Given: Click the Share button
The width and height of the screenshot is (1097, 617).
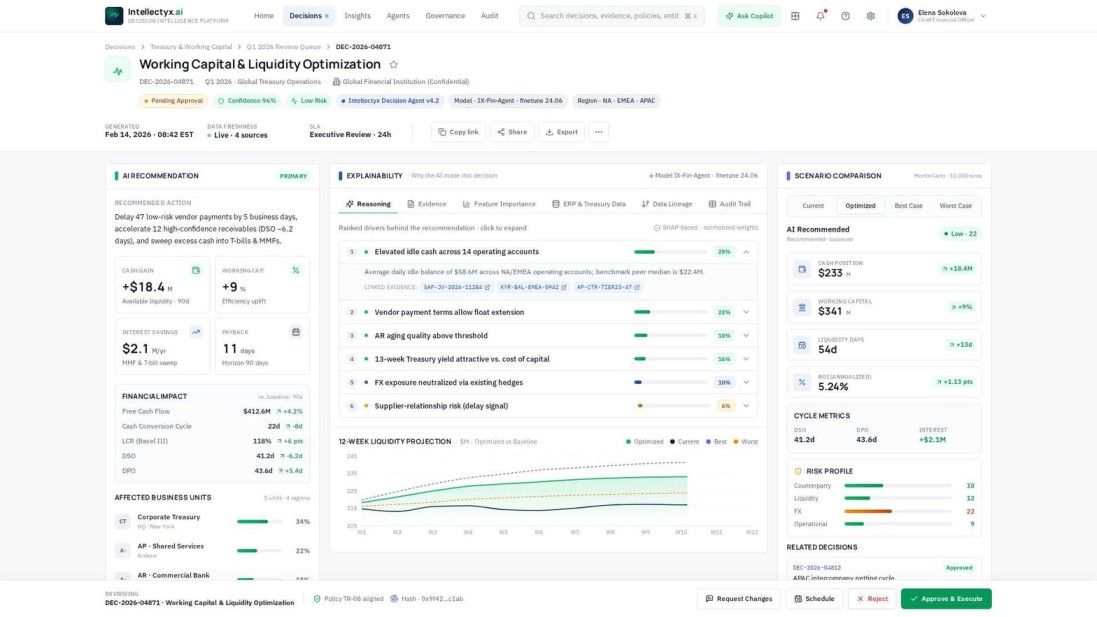Looking at the screenshot, I should [x=512, y=132].
